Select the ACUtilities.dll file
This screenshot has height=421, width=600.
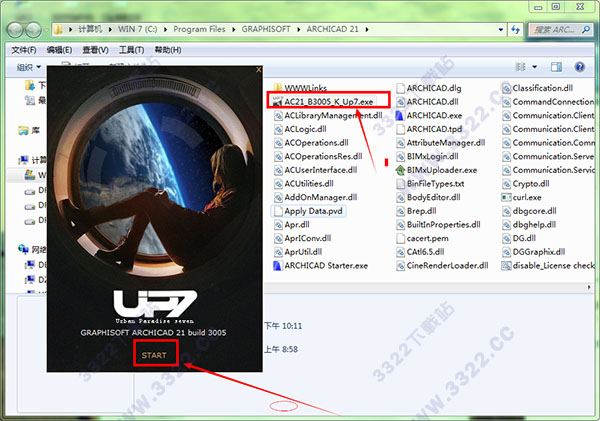(x=304, y=184)
